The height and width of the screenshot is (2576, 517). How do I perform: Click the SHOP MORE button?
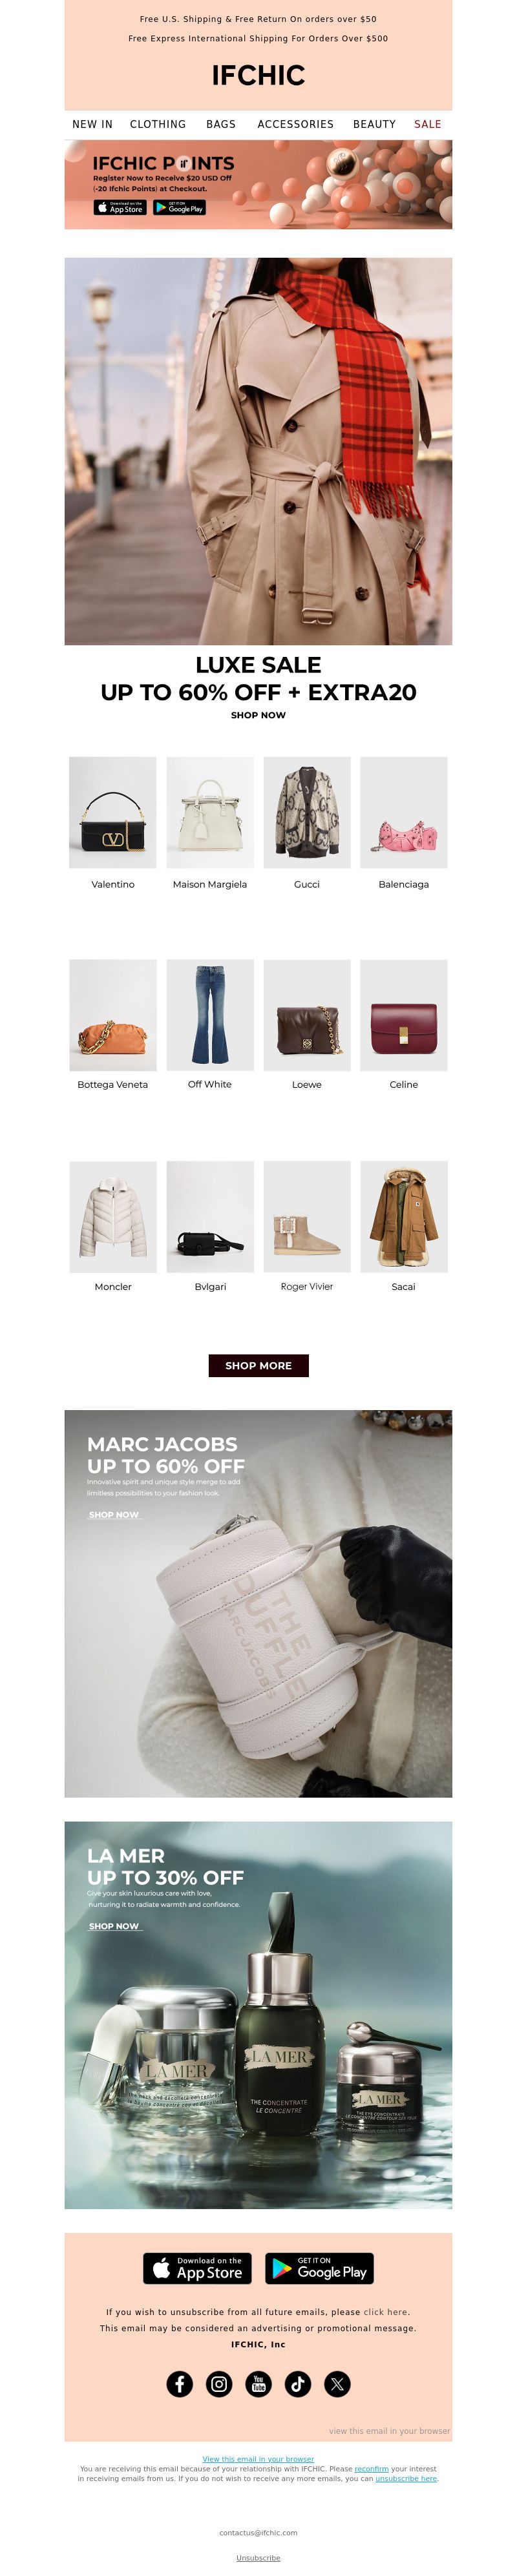[x=258, y=1365]
